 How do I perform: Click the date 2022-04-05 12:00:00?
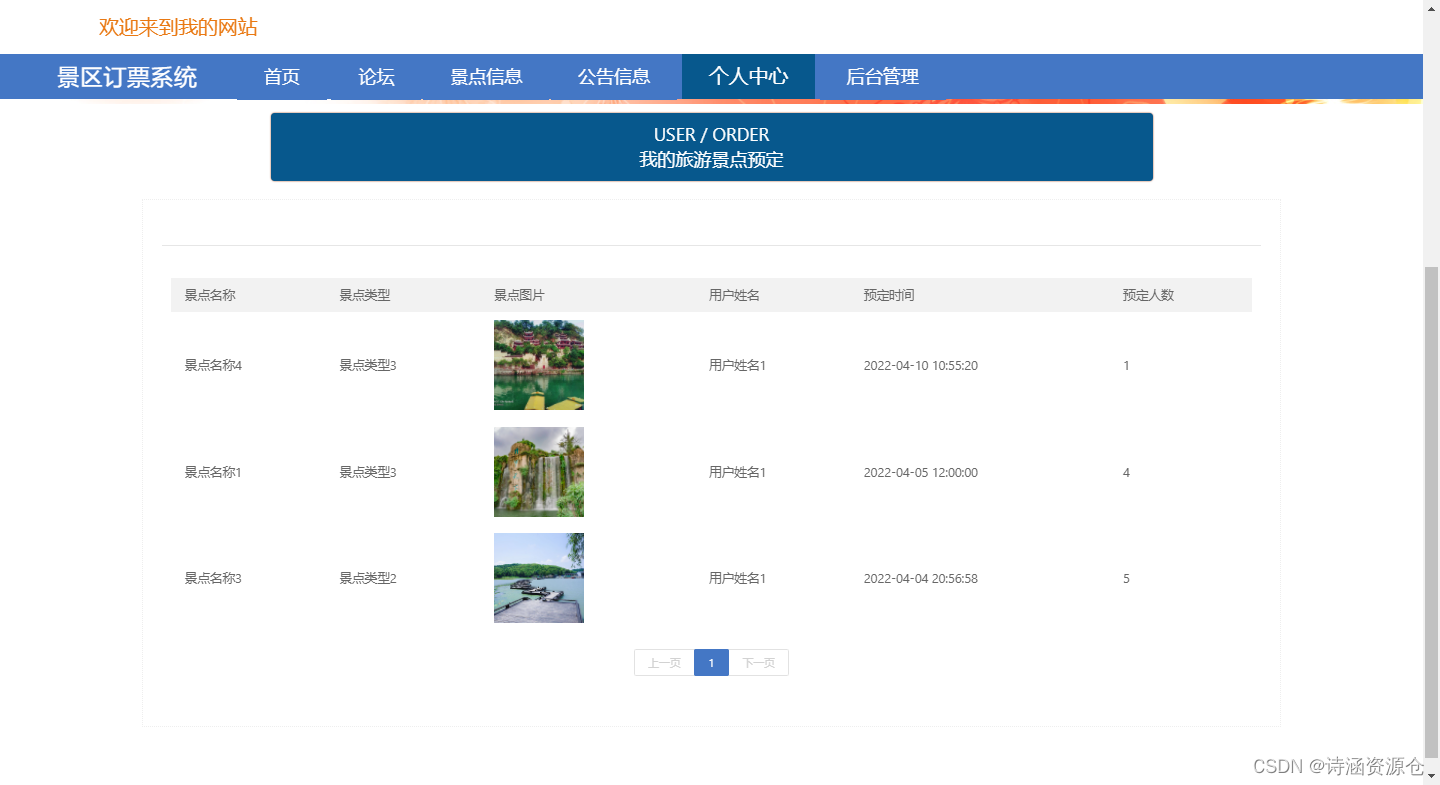[x=921, y=472]
